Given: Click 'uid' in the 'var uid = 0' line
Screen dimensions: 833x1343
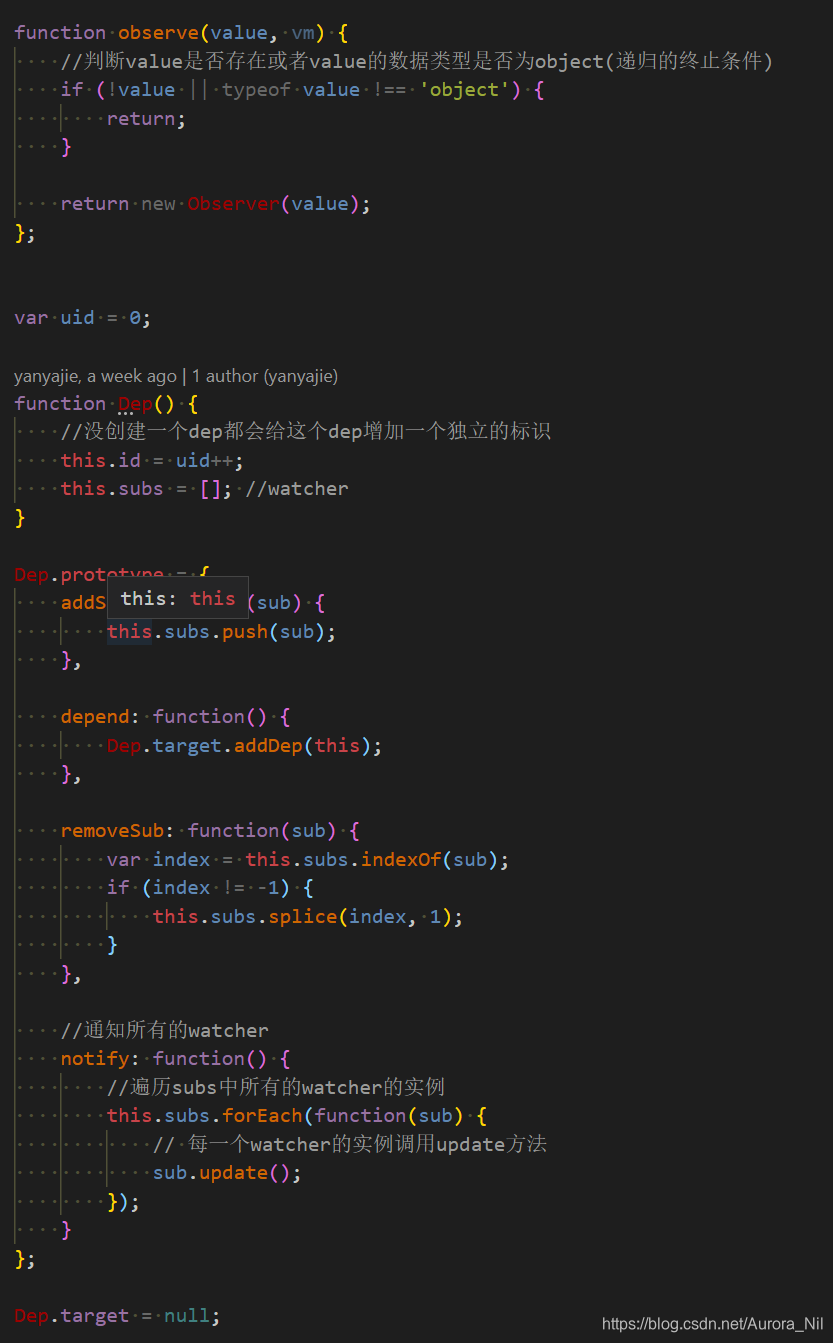Looking at the screenshot, I should click(77, 317).
